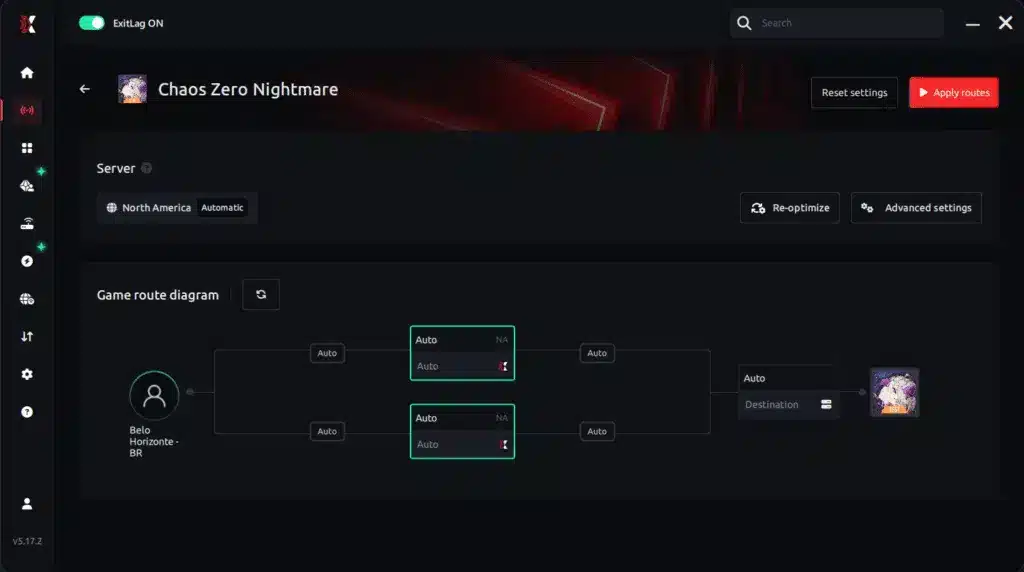Open the up-down traffic arrows icon
This screenshot has width=1024, height=572.
coord(27,336)
